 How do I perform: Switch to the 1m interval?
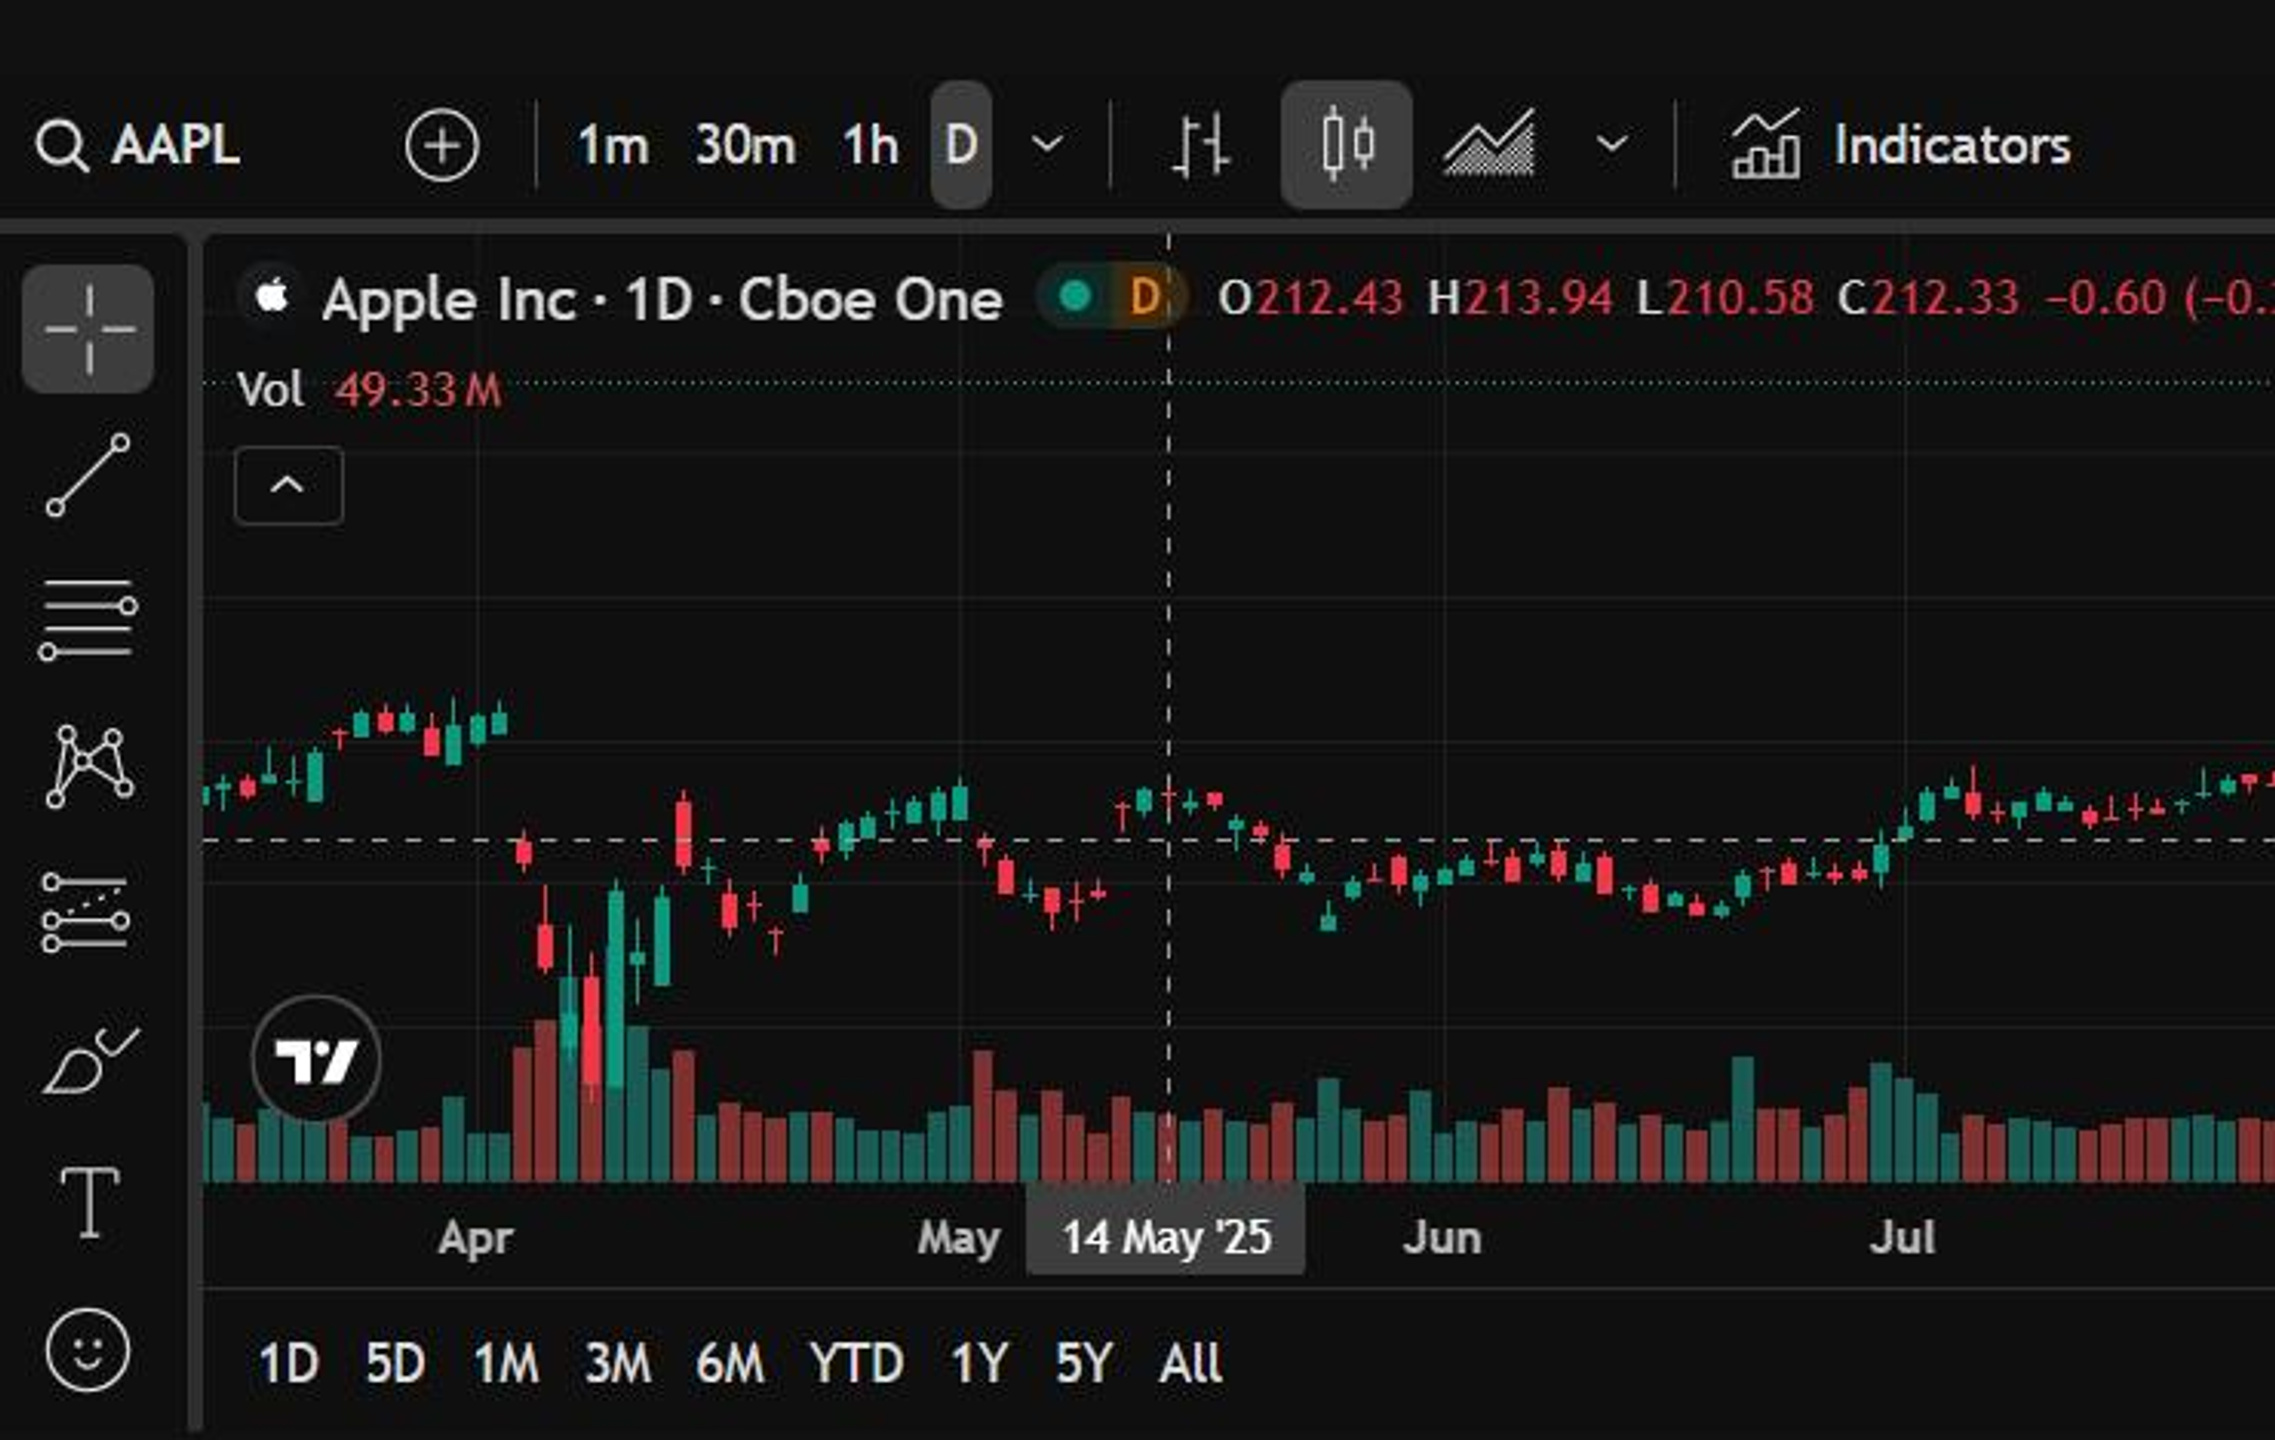[x=613, y=146]
